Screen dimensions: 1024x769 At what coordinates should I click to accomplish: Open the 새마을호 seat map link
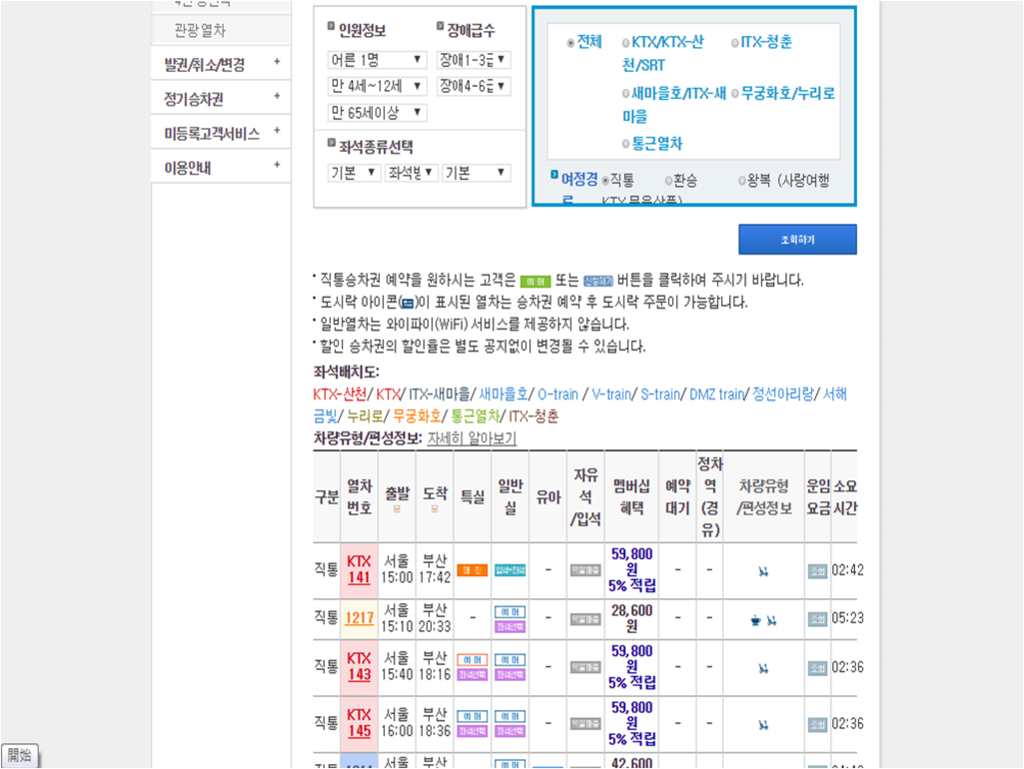[503, 394]
